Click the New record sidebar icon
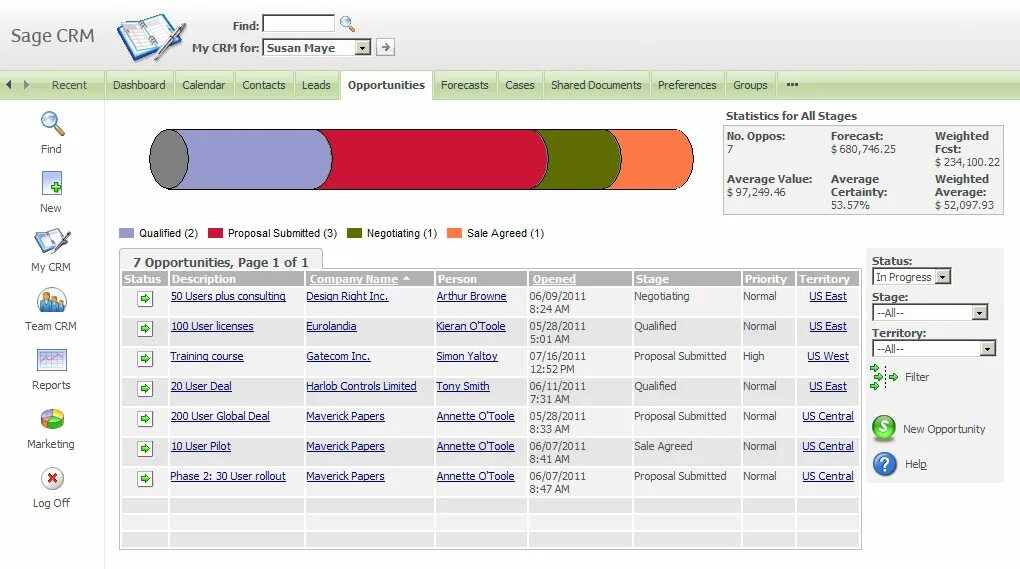The image size is (1020, 569). tap(51, 183)
